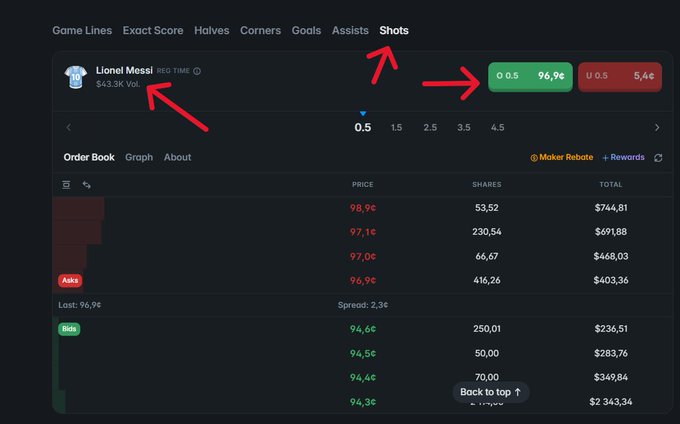The image size is (680, 424).
Task: Click the PRICE column header
Action: tap(363, 185)
